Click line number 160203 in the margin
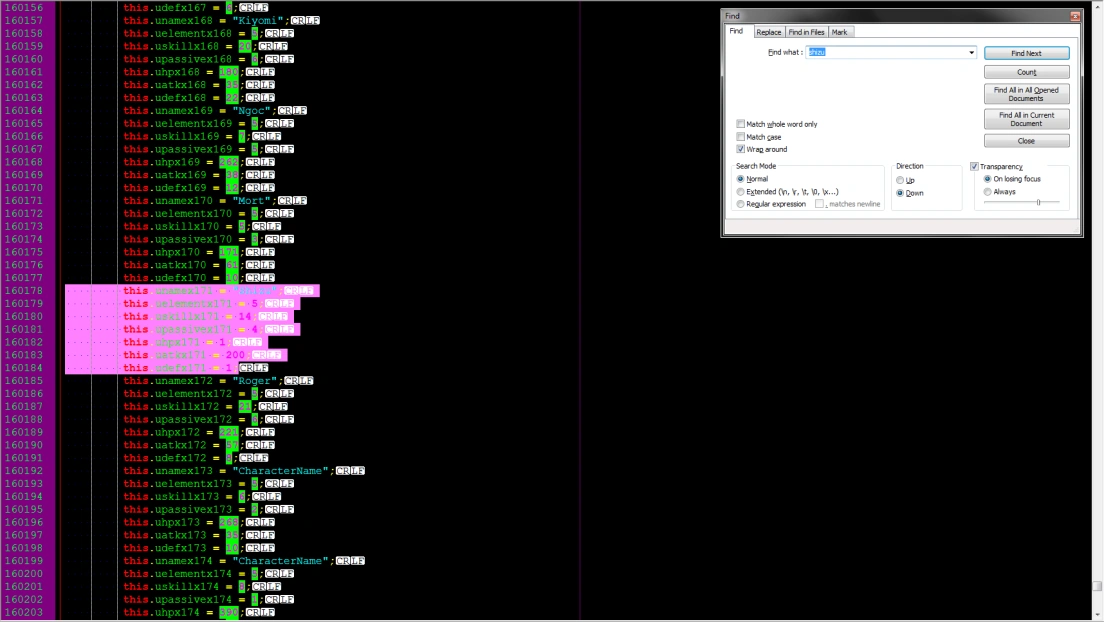1104x622 pixels. [23, 613]
